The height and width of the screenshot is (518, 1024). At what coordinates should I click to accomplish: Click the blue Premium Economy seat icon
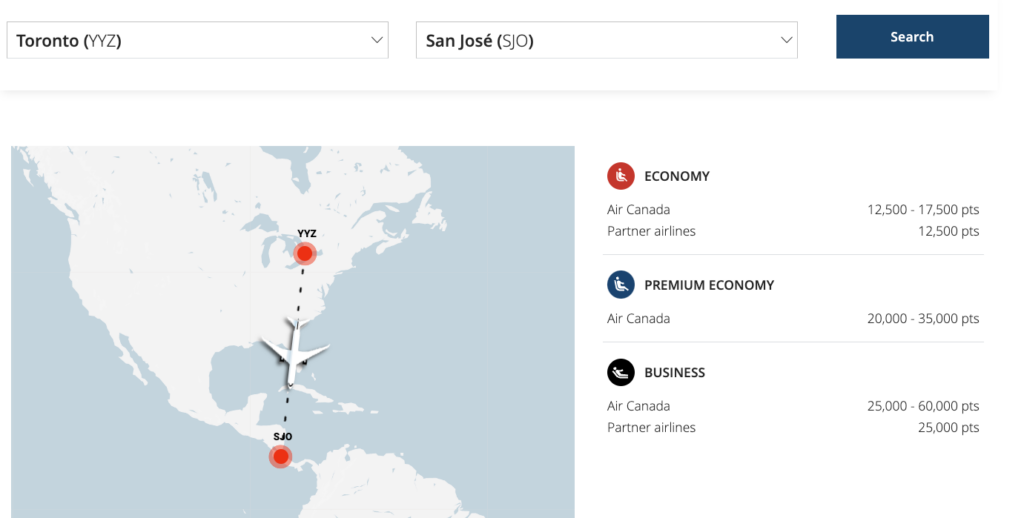tap(621, 285)
